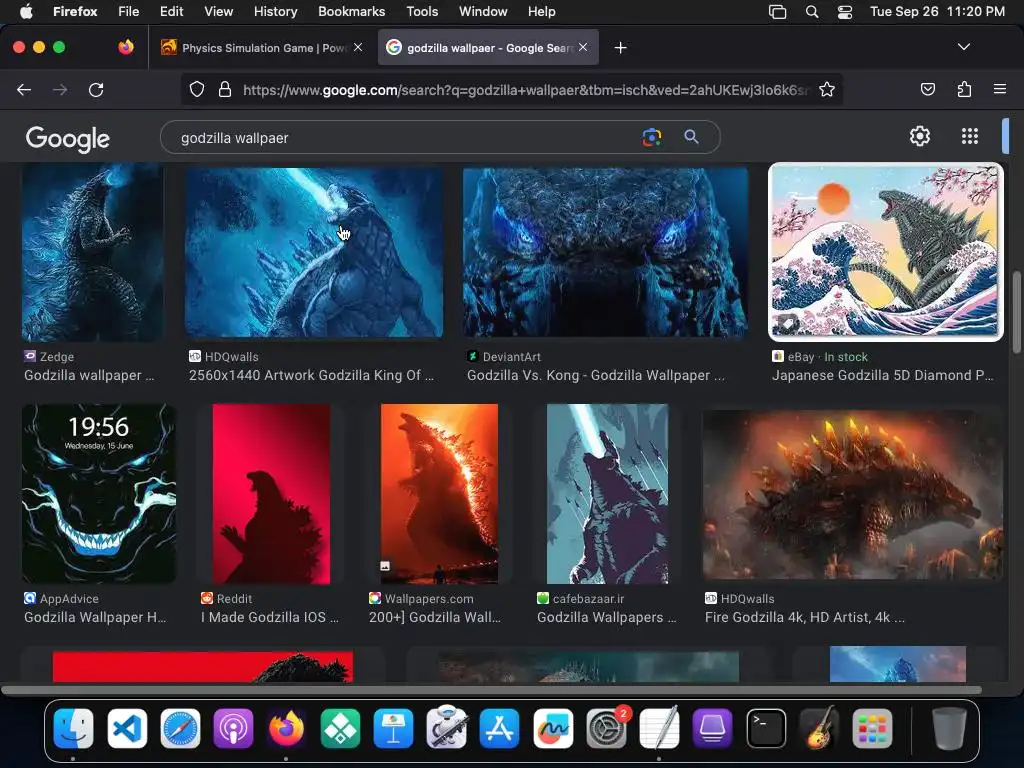The image size is (1024, 768).
Task: Open System Settings with badge in dock
Action: tap(607, 729)
